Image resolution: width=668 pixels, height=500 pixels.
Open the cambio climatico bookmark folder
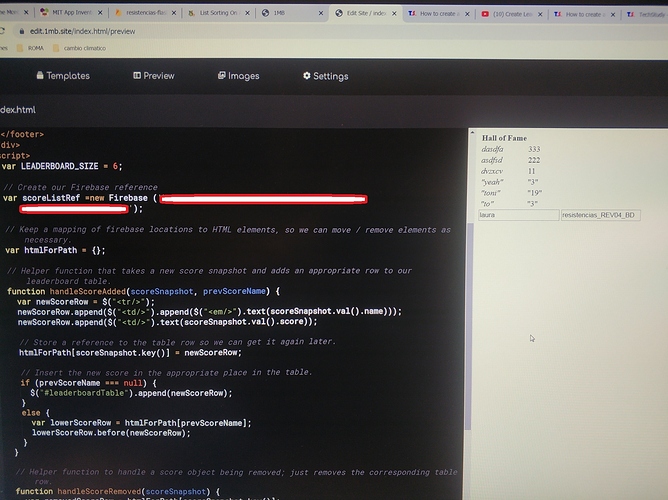click(79, 48)
